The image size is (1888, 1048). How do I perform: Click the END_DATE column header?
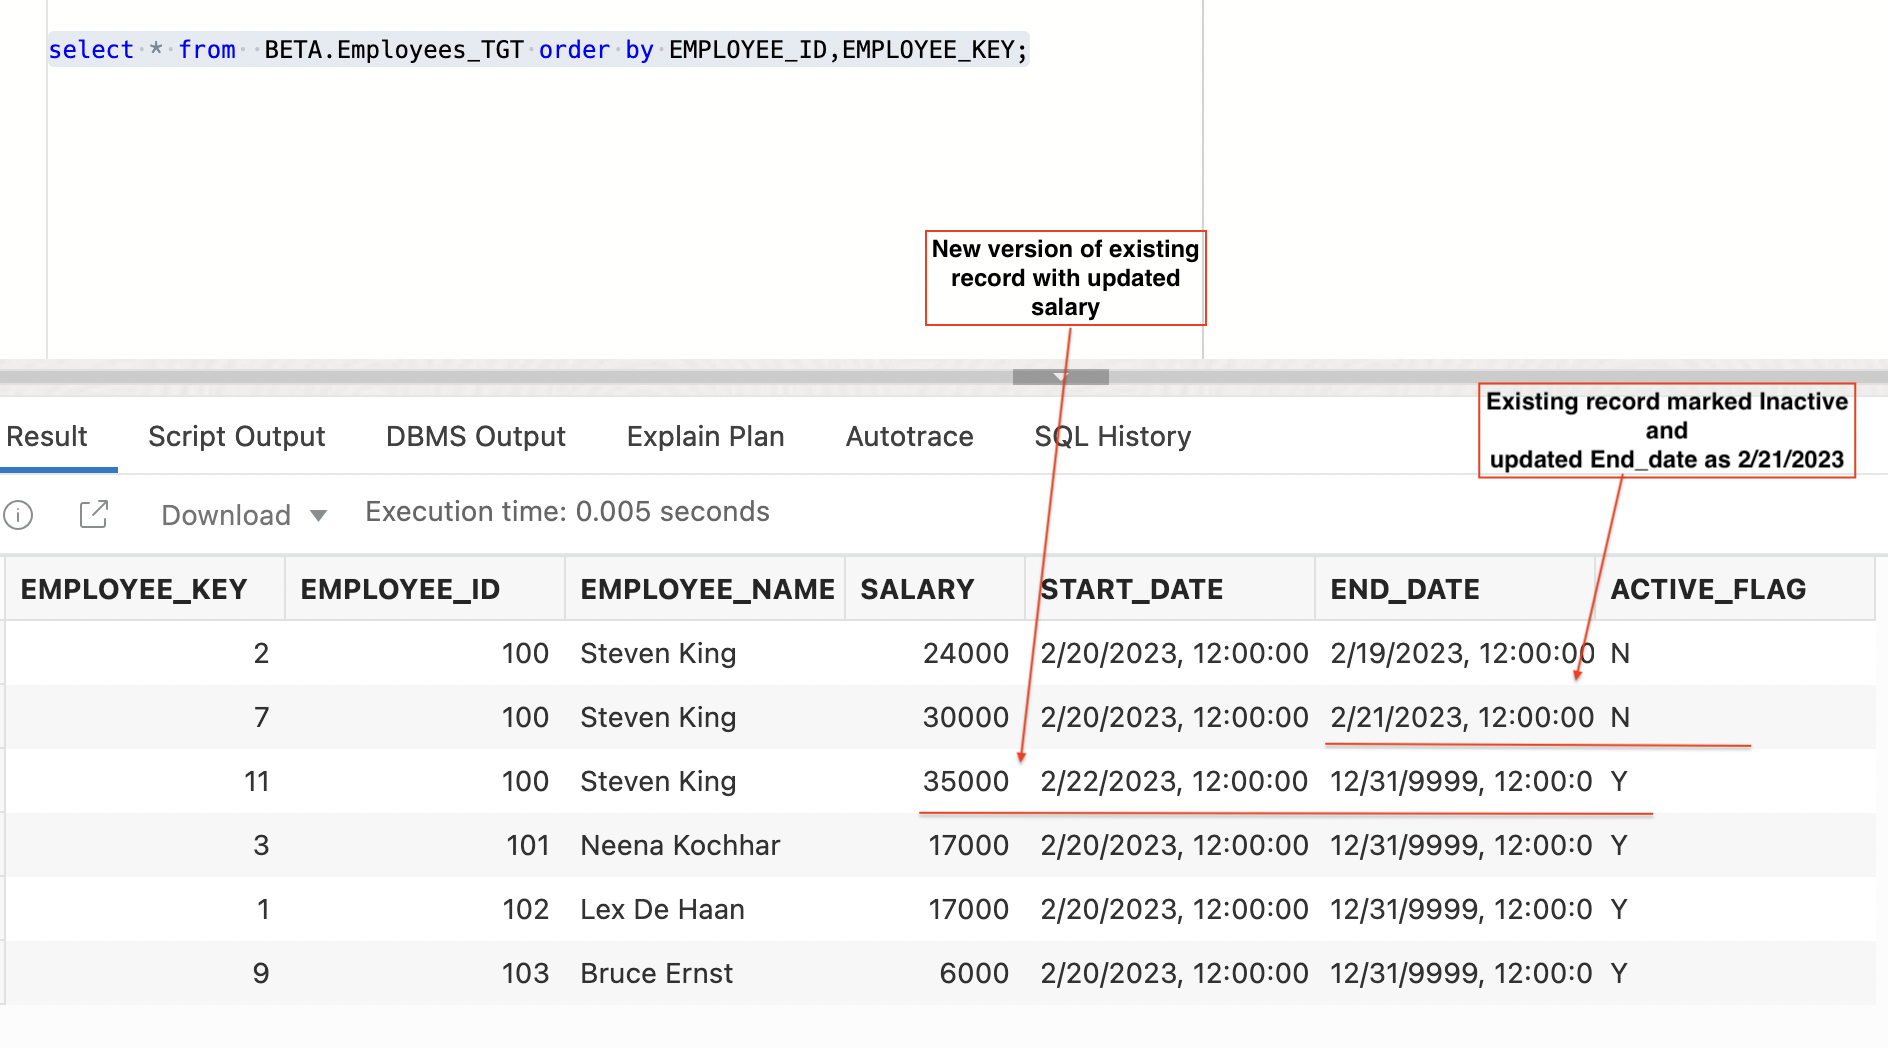tap(1404, 589)
